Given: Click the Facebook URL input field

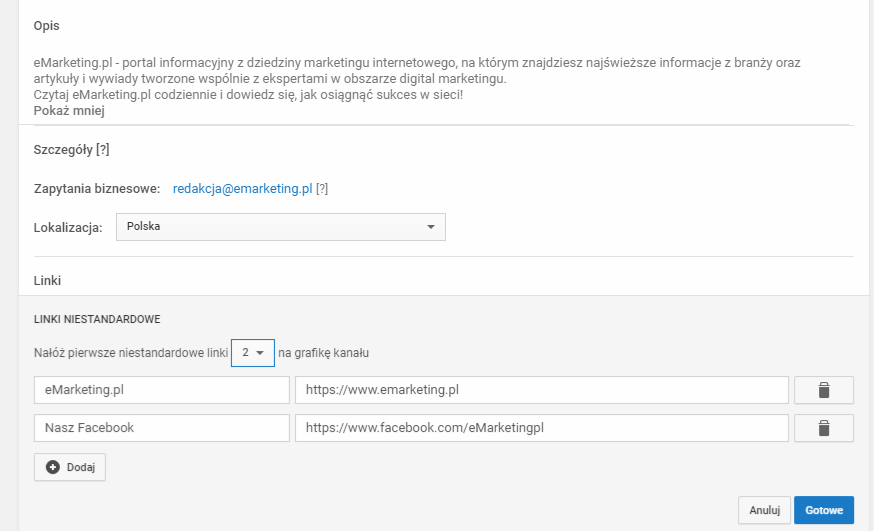Looking at the screenshot, I should point(541,428).
